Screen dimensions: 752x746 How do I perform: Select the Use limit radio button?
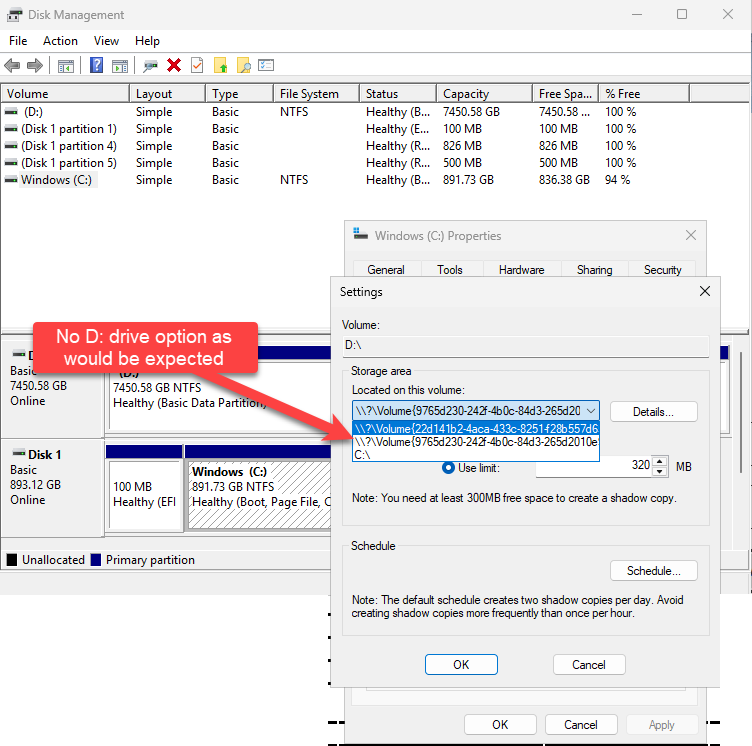click(448, 468)
